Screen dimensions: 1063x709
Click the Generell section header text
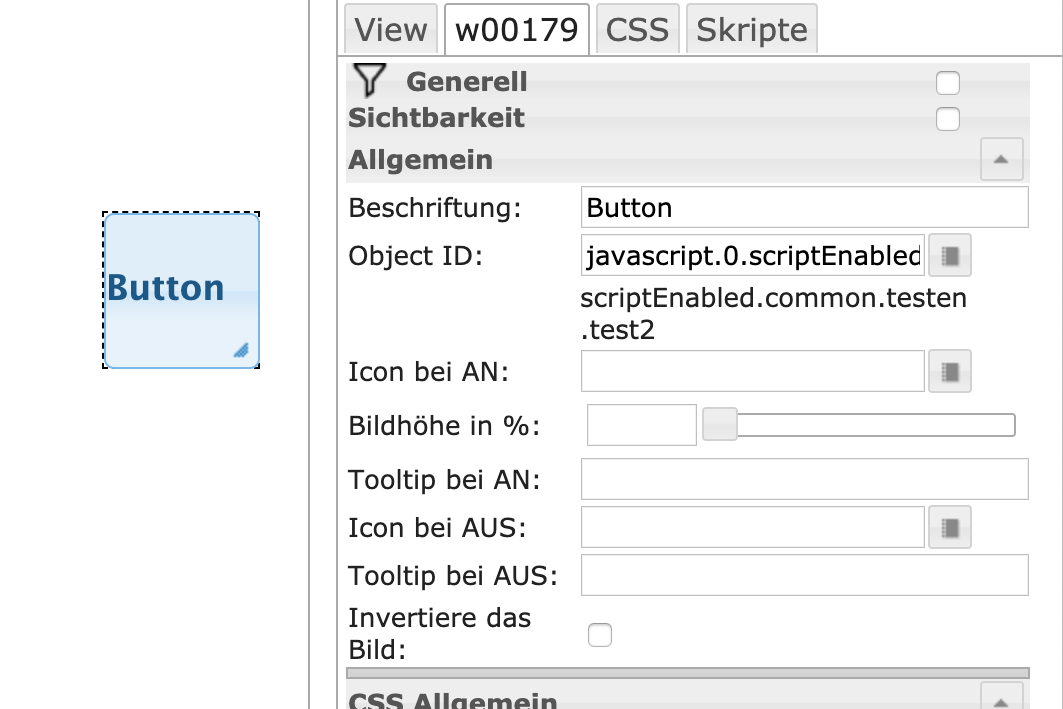click(x=466, y=82)
